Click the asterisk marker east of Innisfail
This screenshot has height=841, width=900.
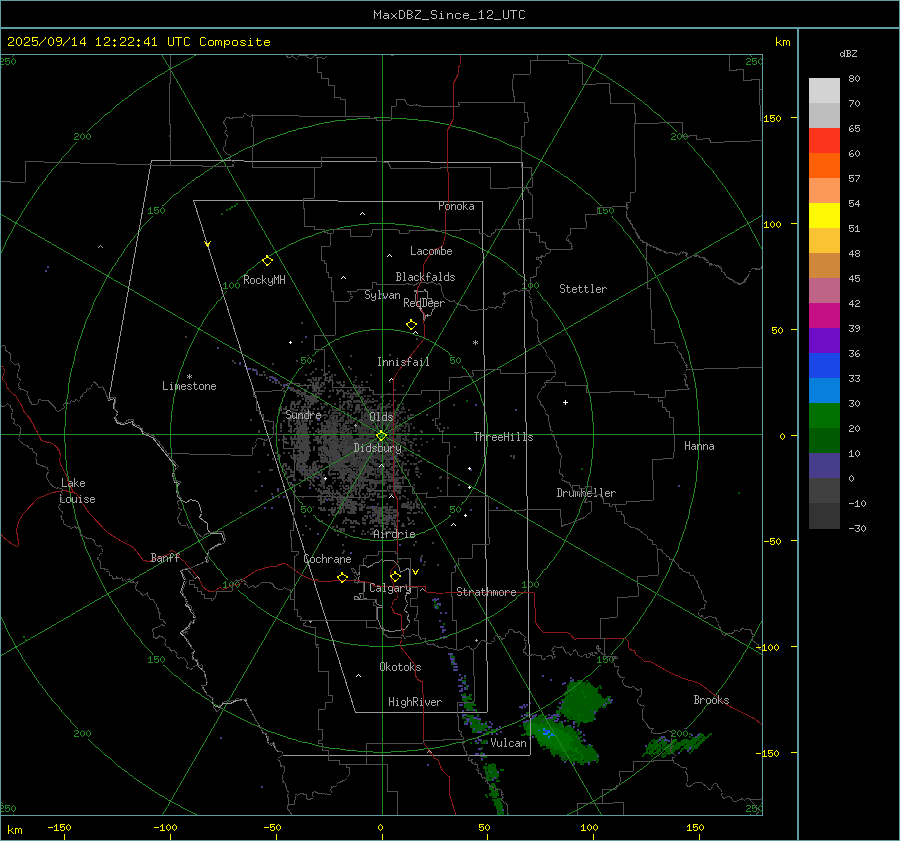[475, 343]
